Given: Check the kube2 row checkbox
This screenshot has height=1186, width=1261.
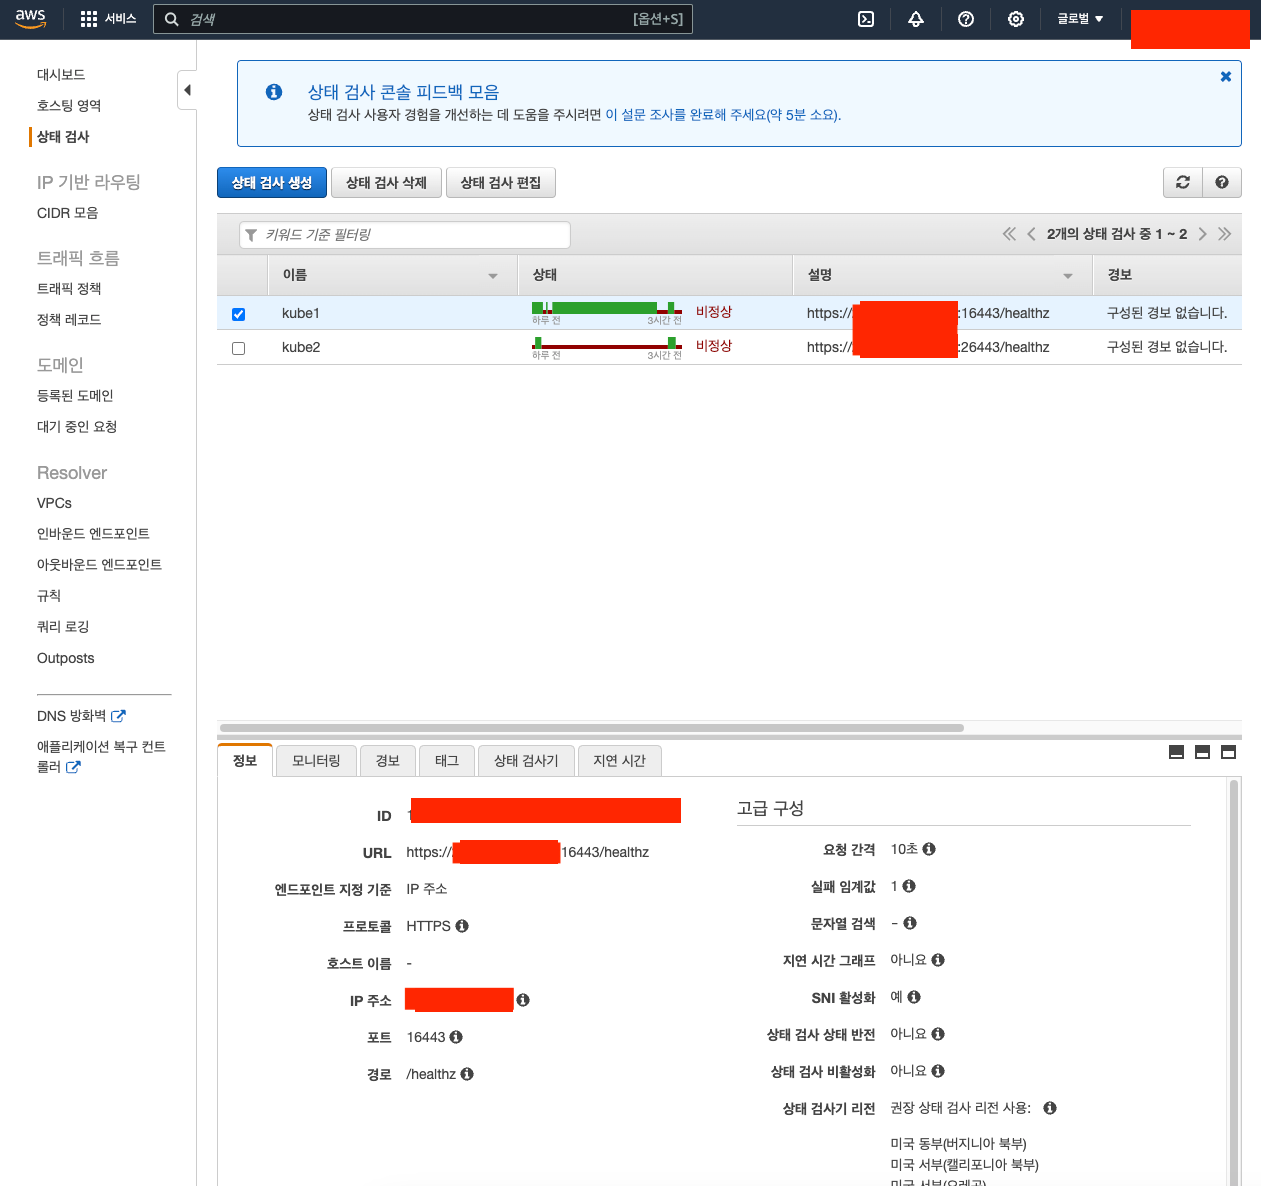Looking at the screenshot, I should (x=238, y=348).
